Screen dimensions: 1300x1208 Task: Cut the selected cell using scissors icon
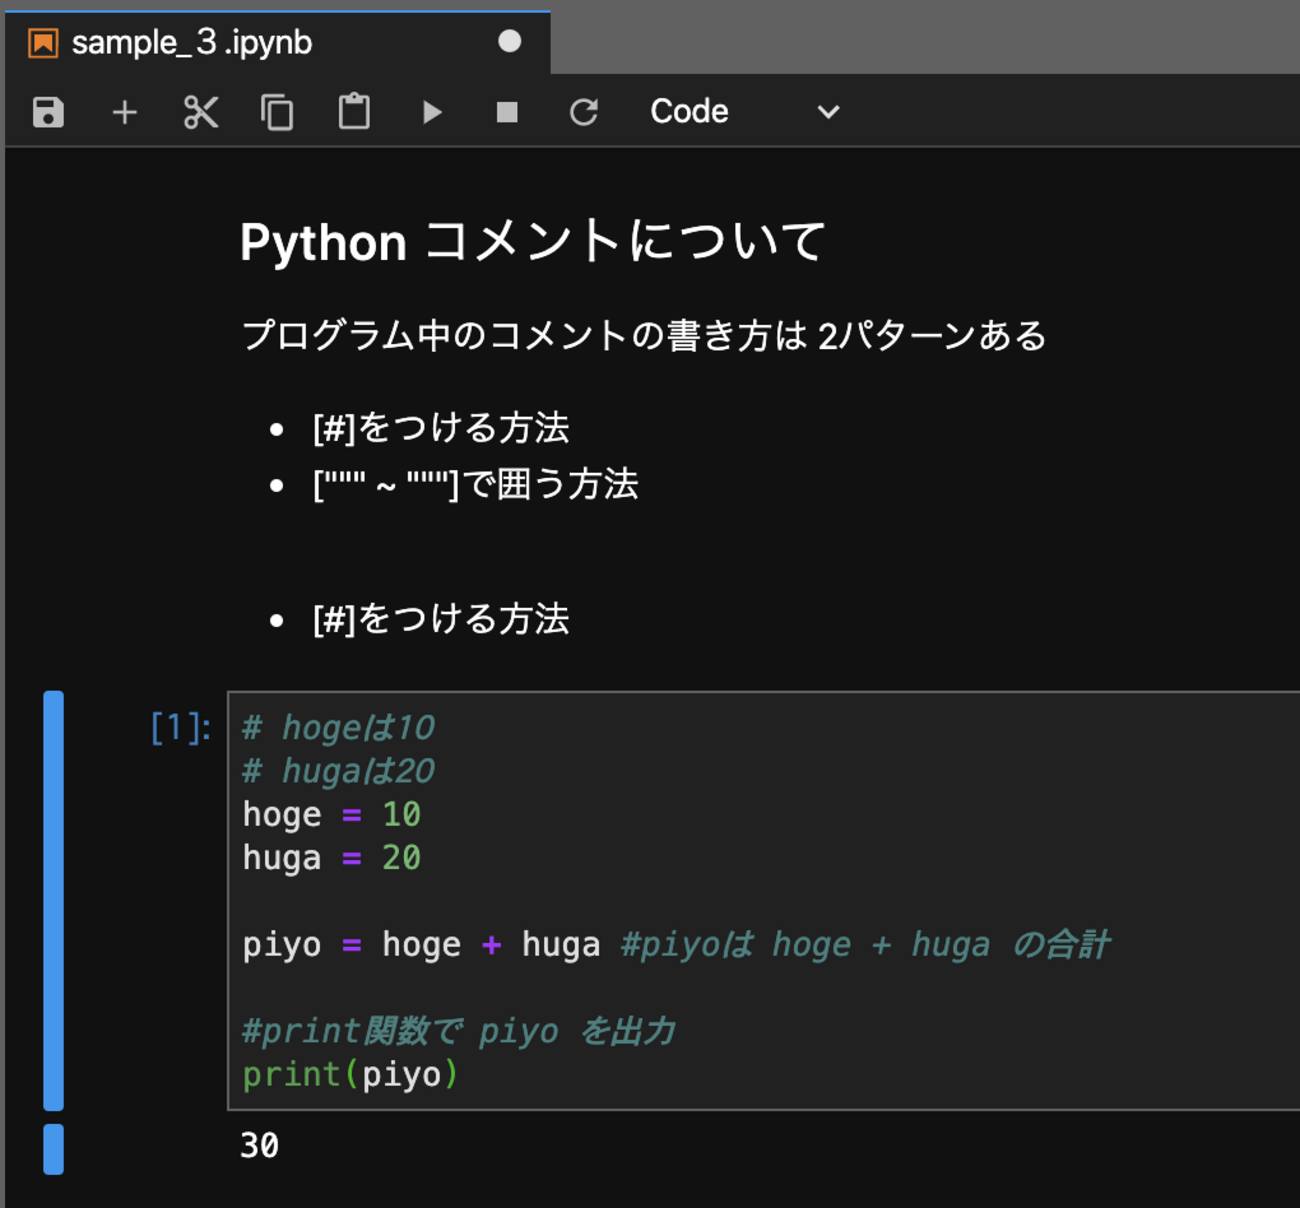point(201,112)
